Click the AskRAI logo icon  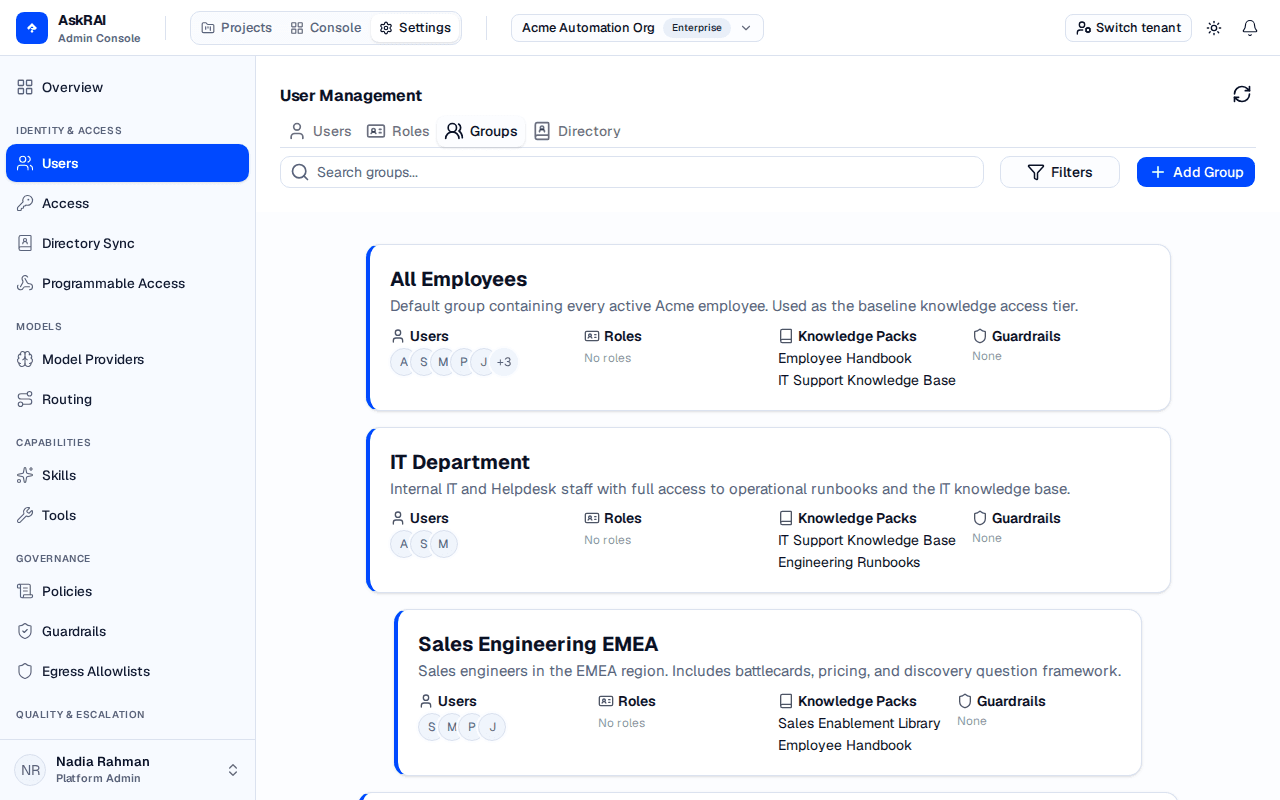tap(32, 28)
